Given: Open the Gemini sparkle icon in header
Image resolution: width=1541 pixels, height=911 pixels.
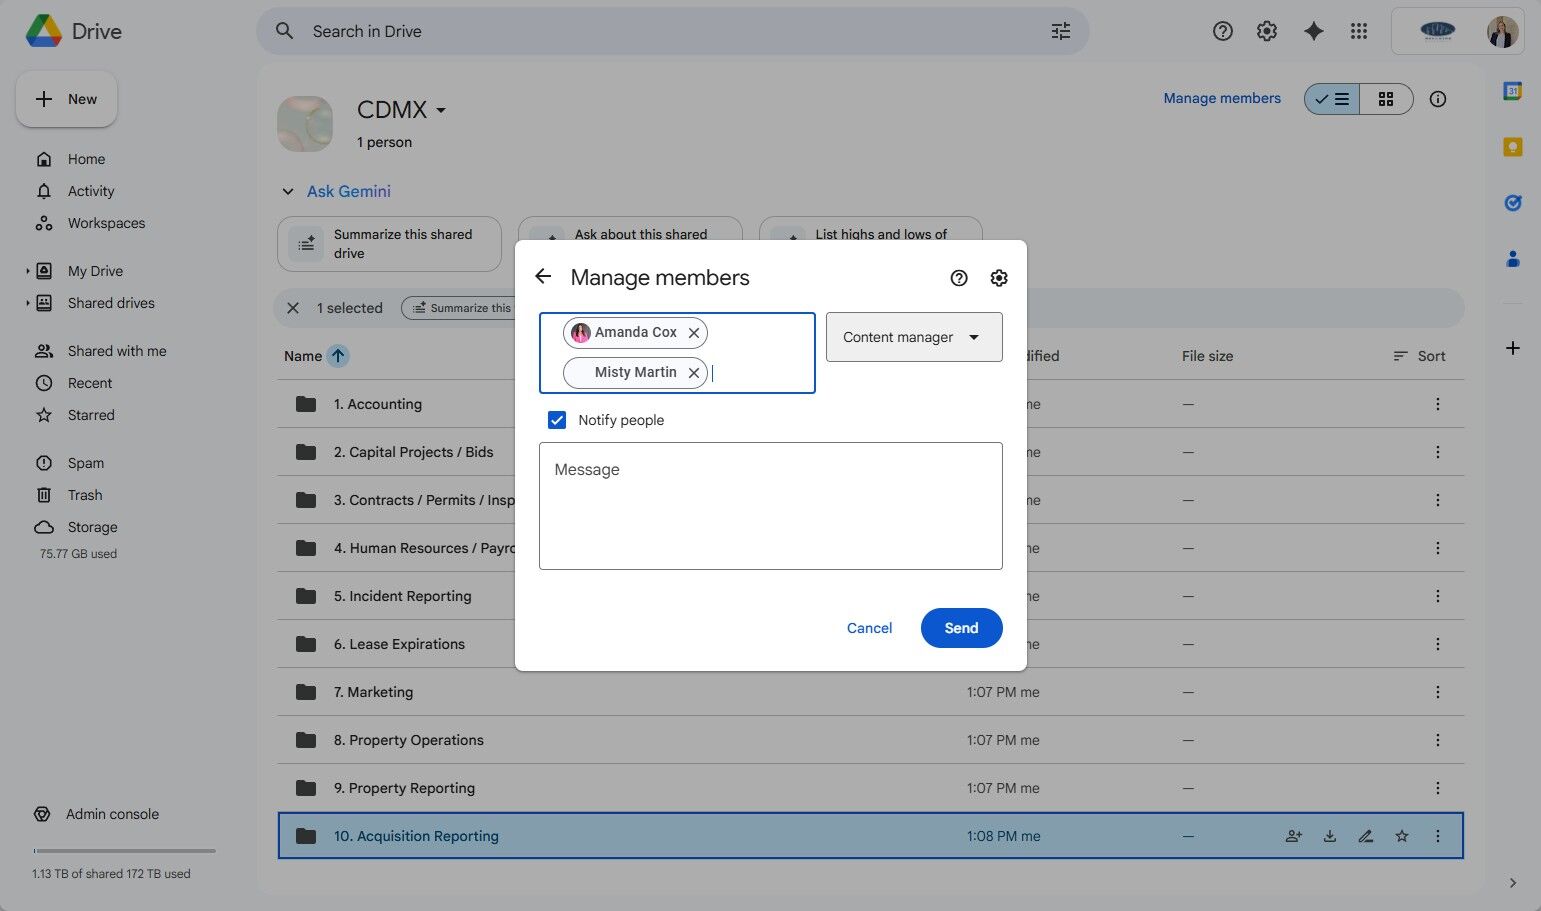Looking at the screenshot, I should click(1314, 31).
